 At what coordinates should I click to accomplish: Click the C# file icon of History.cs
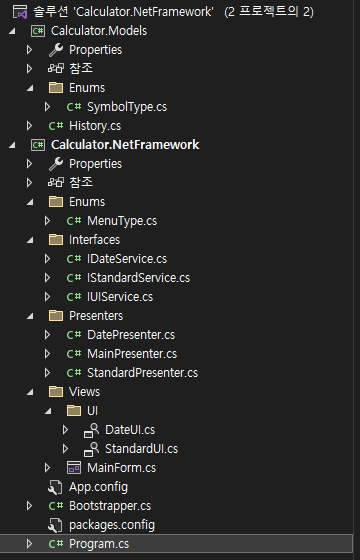[x=56, y=126]
